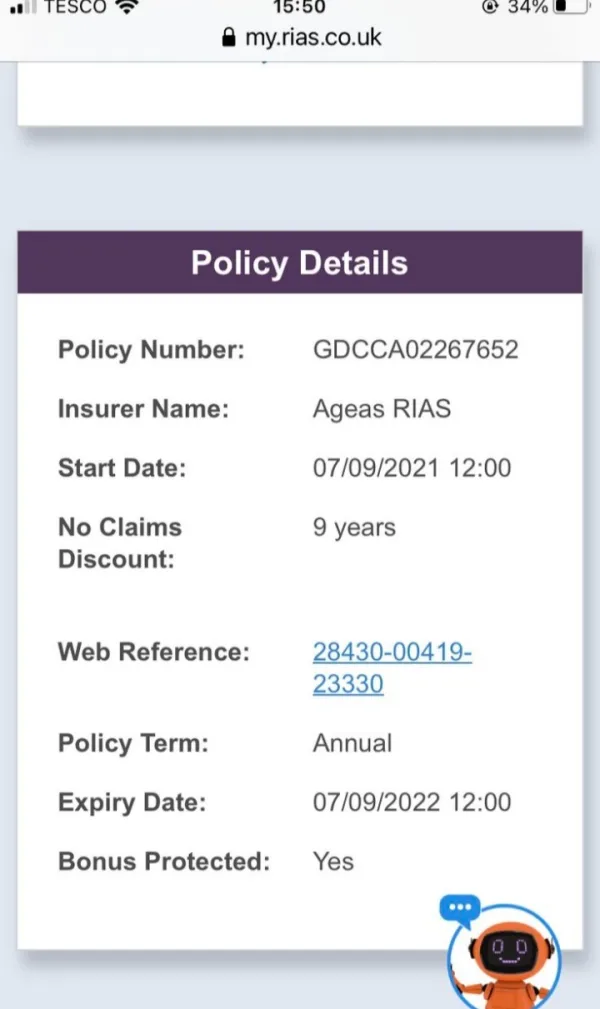
Task: Tap the TESCO carrier label
Action: 75,7
